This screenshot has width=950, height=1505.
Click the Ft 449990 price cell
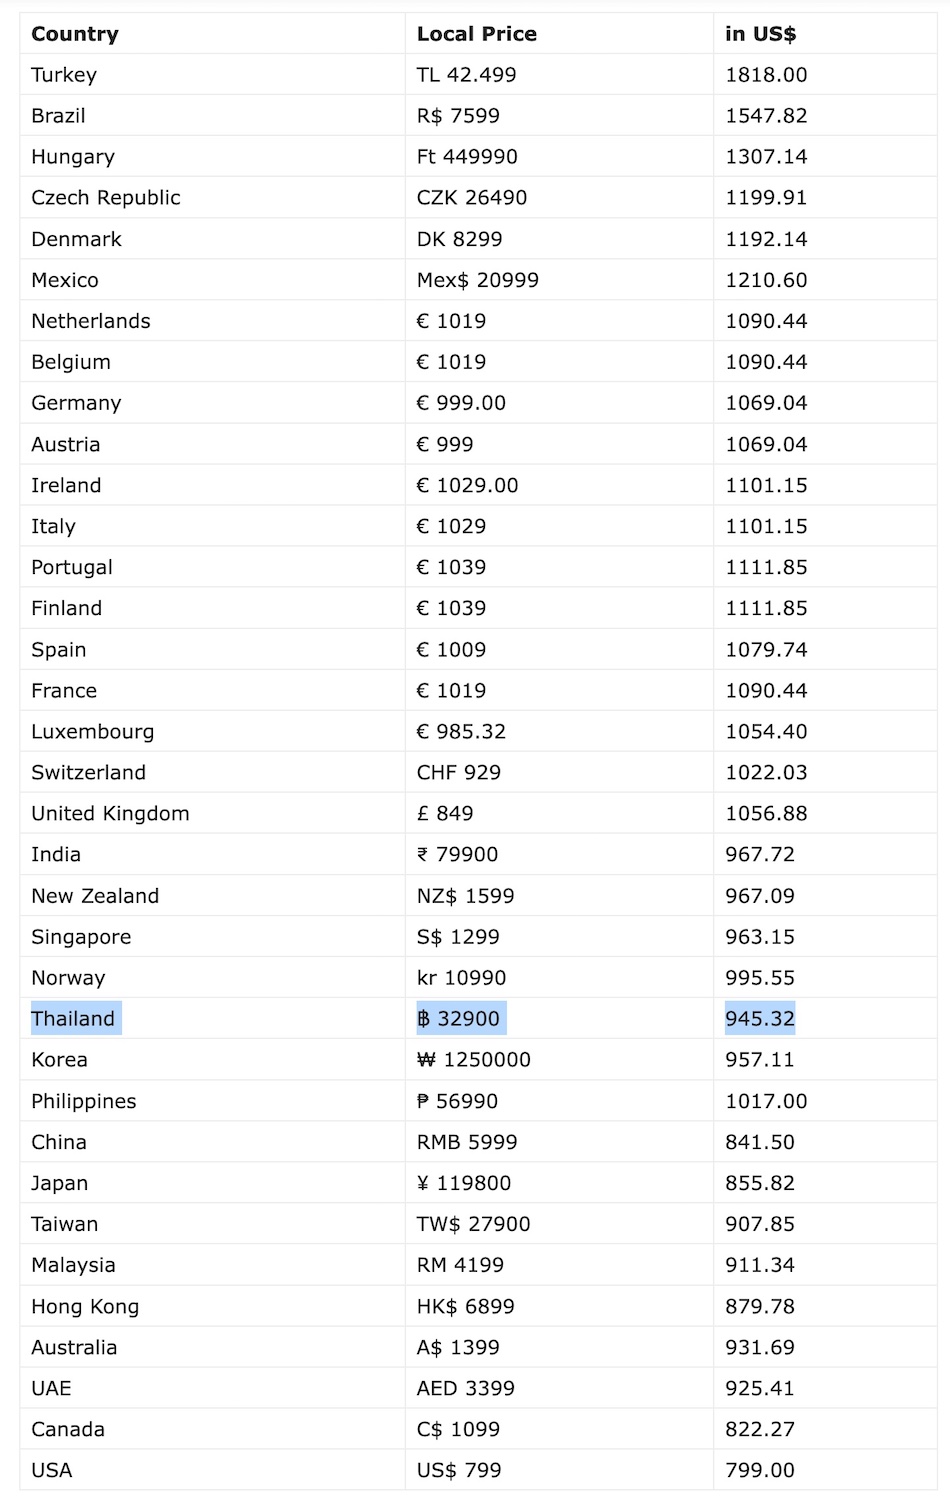467,157
